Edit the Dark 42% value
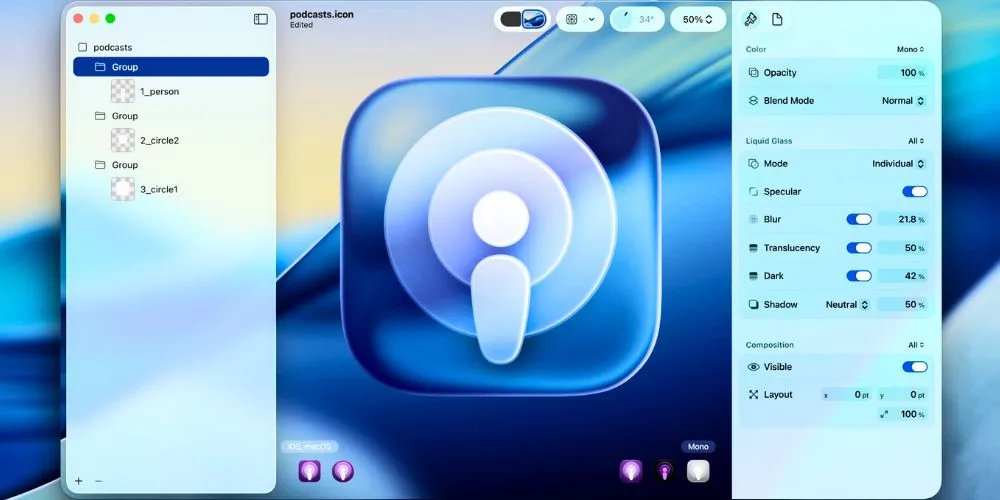Image resolution: width=1000 pixels, height=500 pixels. [902, 276]
